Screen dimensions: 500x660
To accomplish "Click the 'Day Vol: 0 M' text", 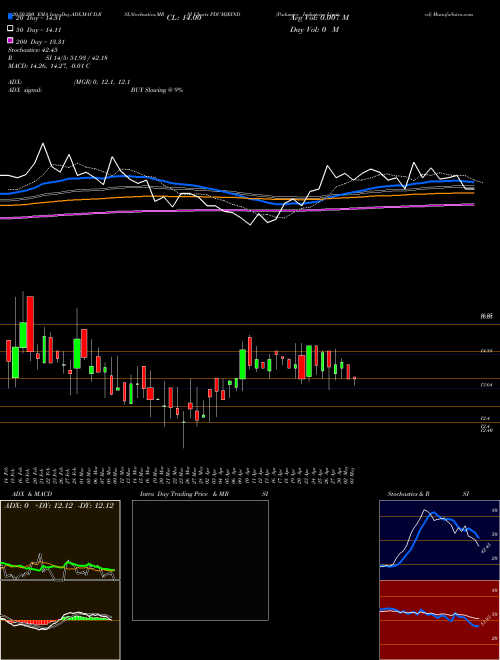I will [314, 29].
